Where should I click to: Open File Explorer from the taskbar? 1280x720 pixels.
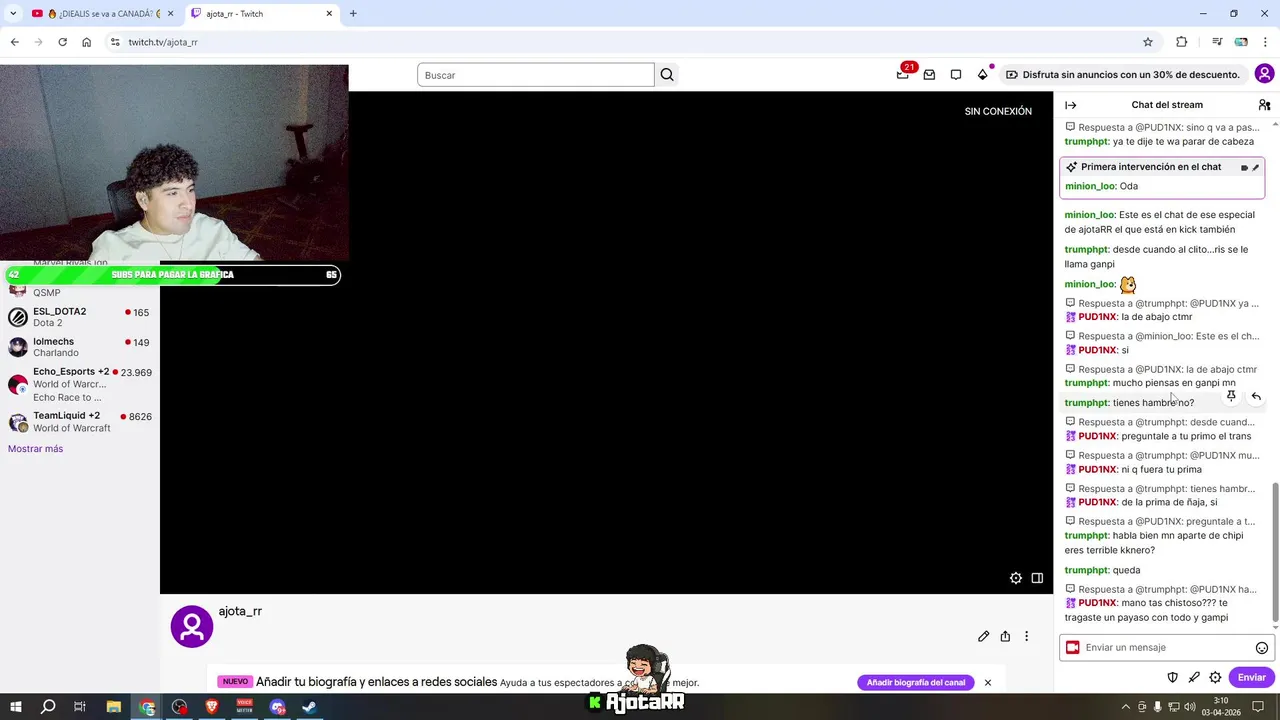(114, 707)
